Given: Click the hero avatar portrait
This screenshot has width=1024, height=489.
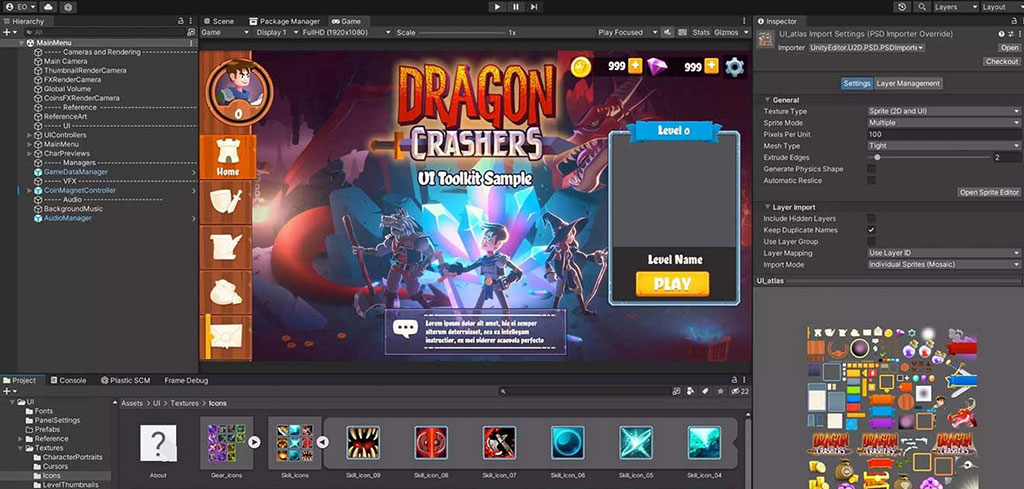Looking at the screenshot, I should (238, 90).
